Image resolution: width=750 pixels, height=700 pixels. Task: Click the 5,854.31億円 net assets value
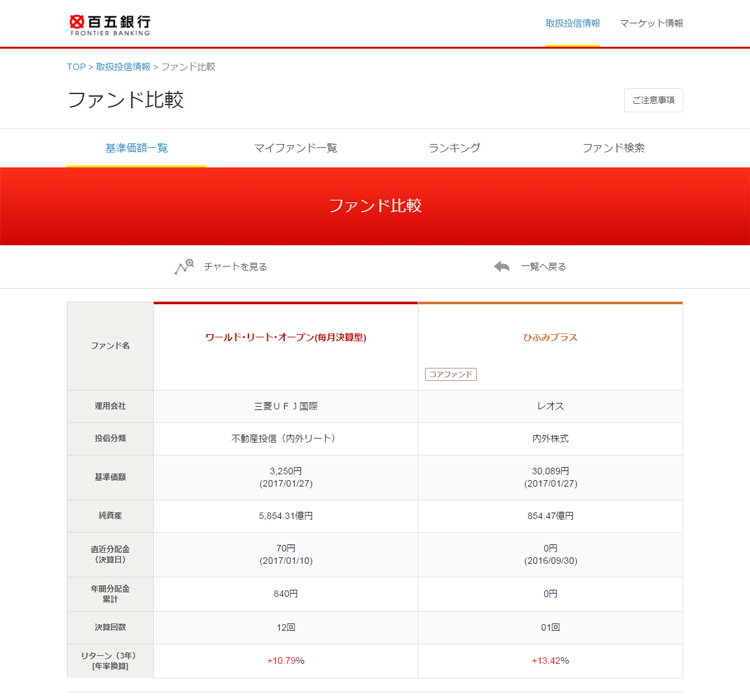(286, 516)
